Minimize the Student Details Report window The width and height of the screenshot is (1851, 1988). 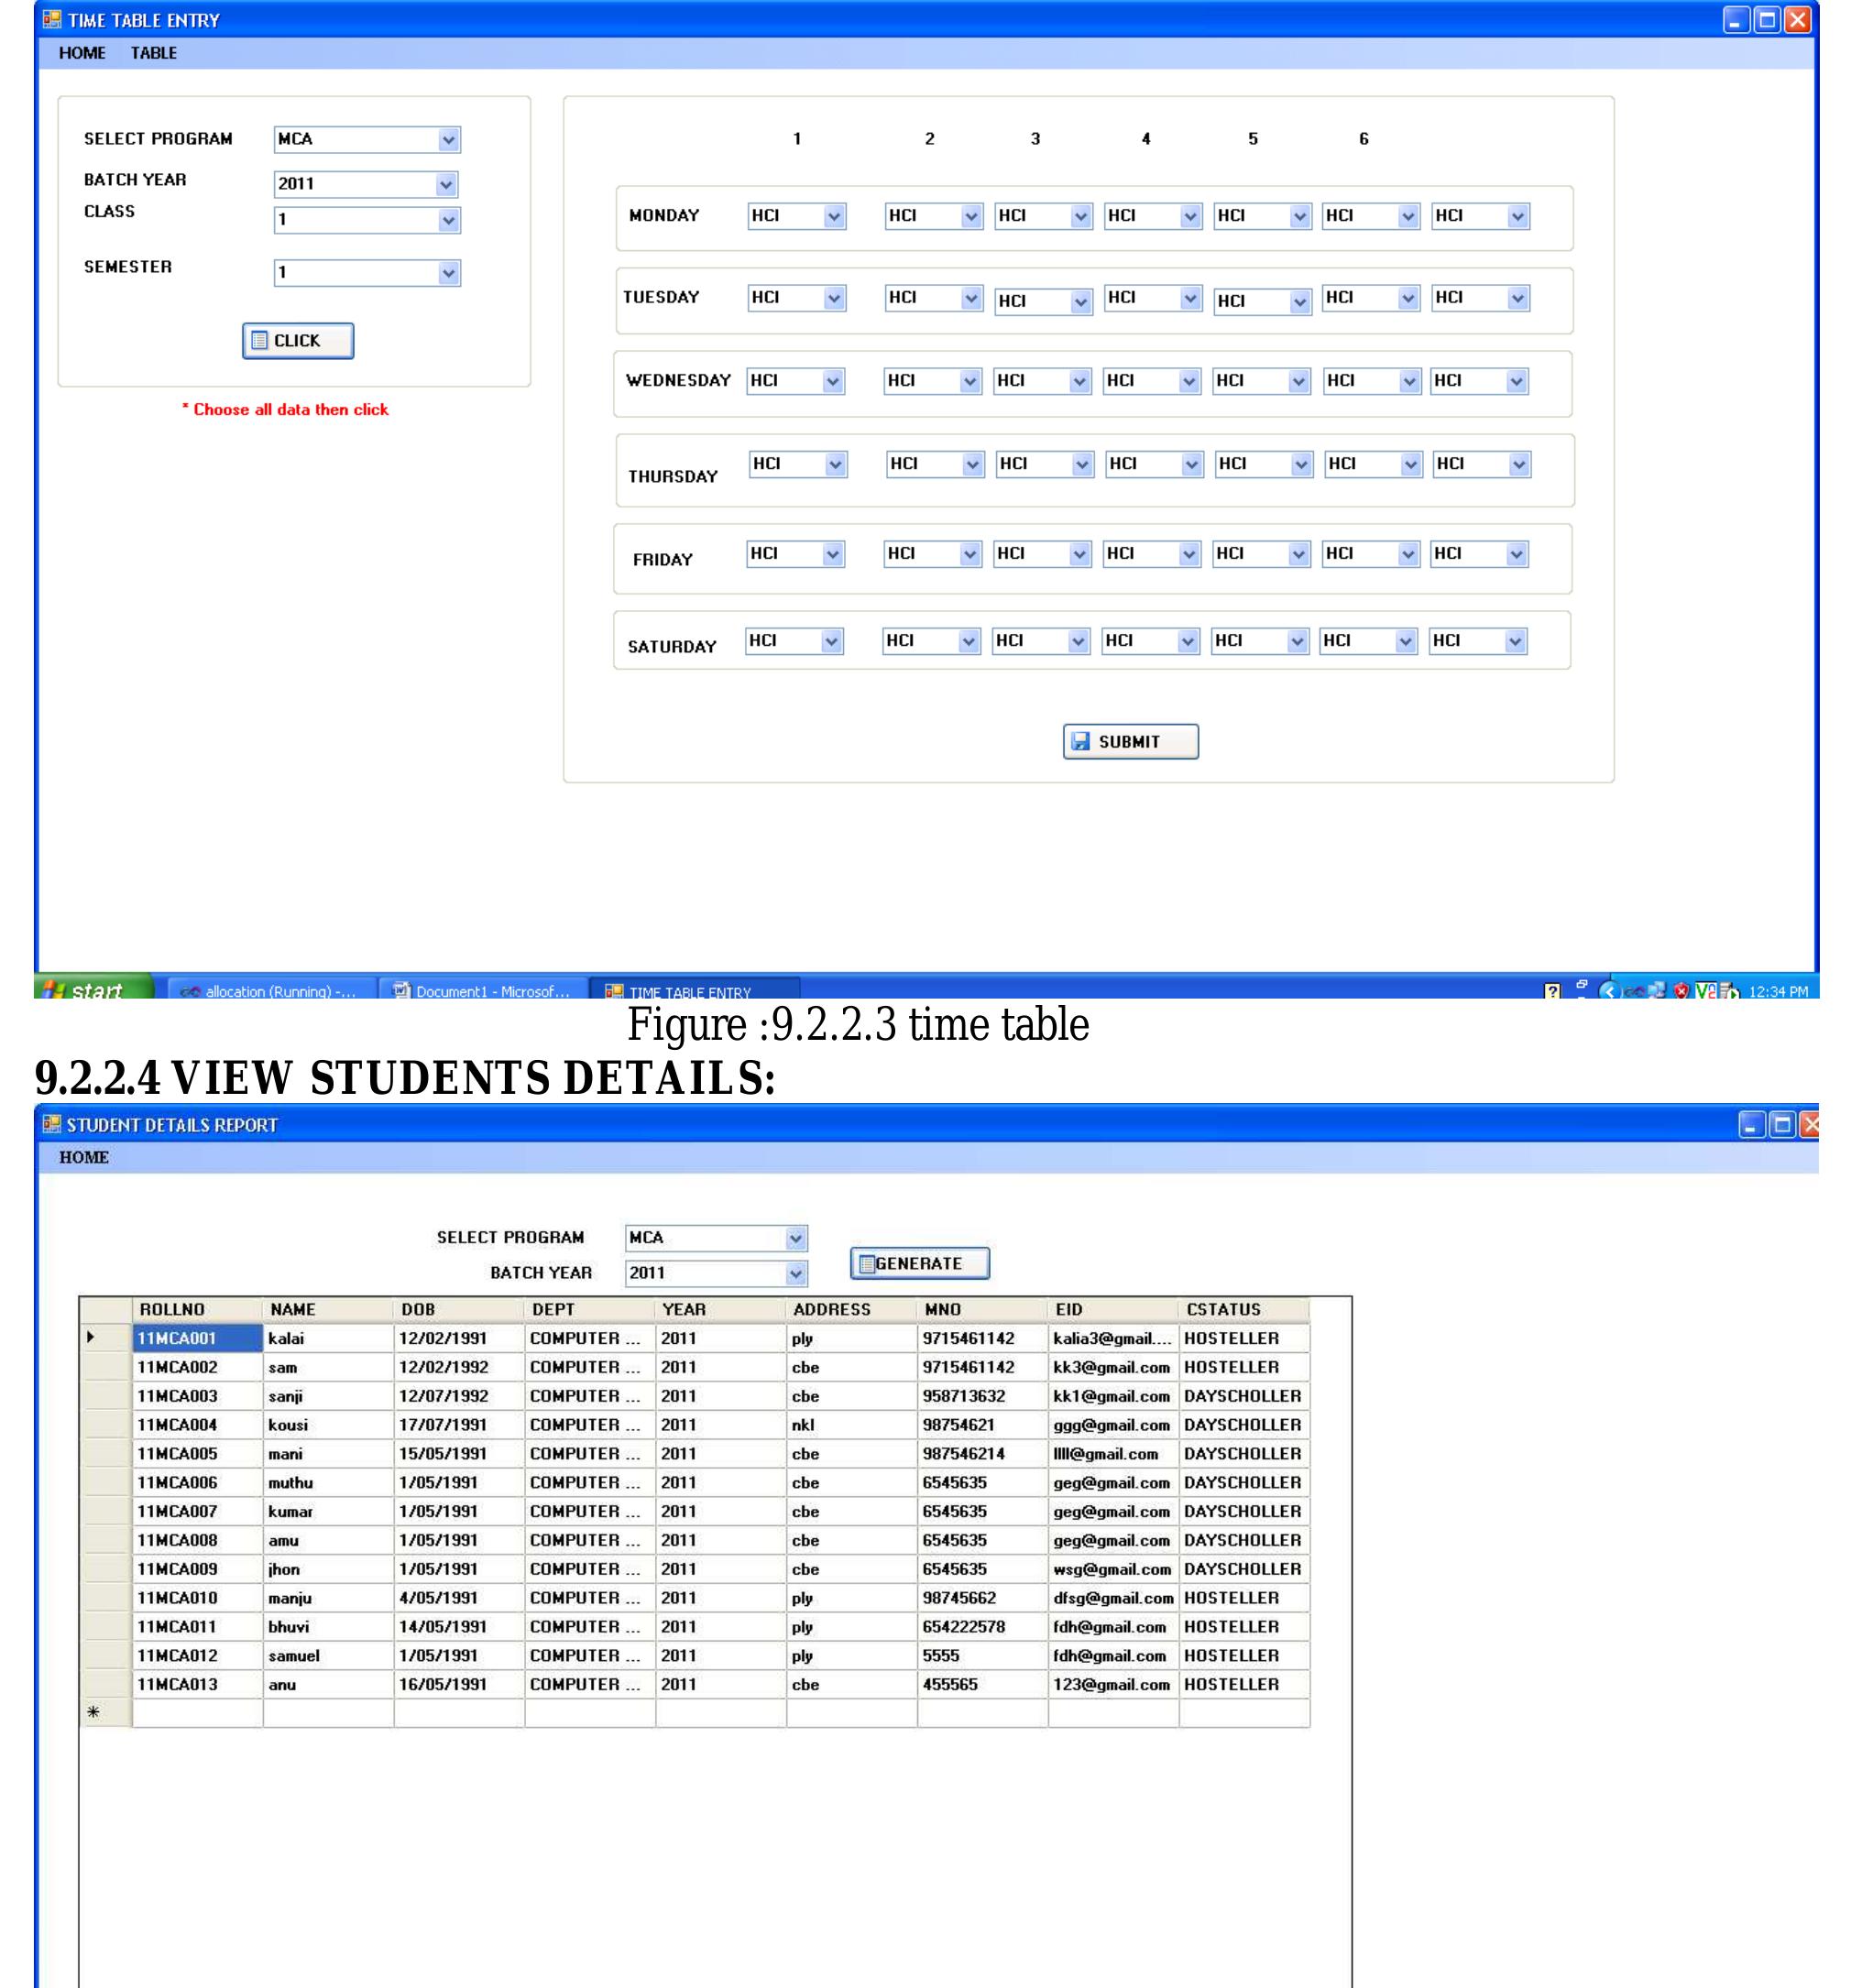click(1752, 1125)
